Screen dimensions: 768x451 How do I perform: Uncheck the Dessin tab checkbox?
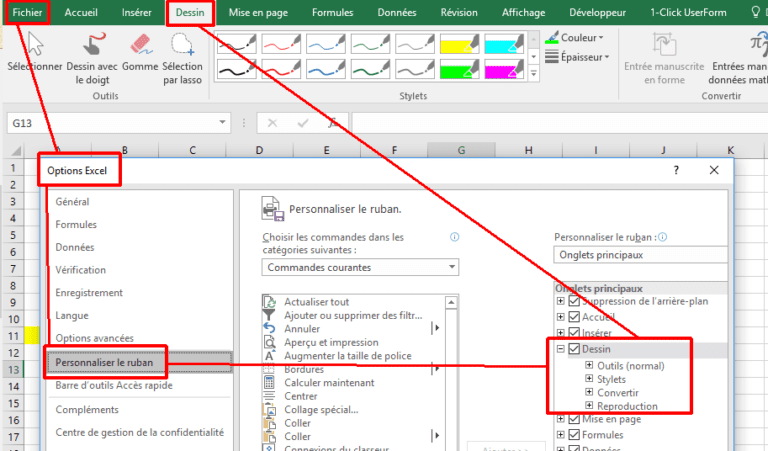point(574,350)
